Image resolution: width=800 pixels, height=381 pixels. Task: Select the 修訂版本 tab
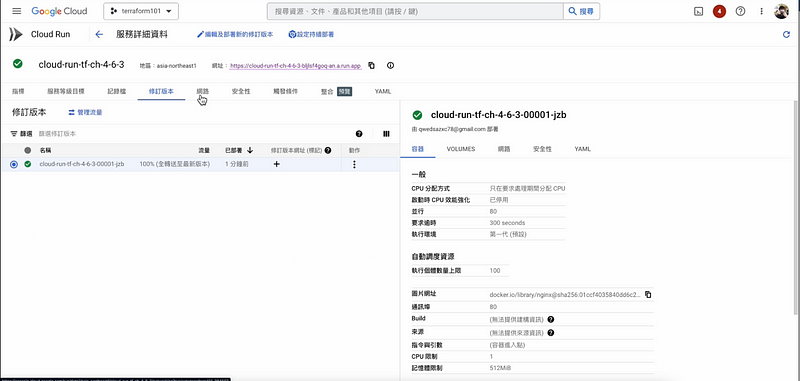point(161,91)
